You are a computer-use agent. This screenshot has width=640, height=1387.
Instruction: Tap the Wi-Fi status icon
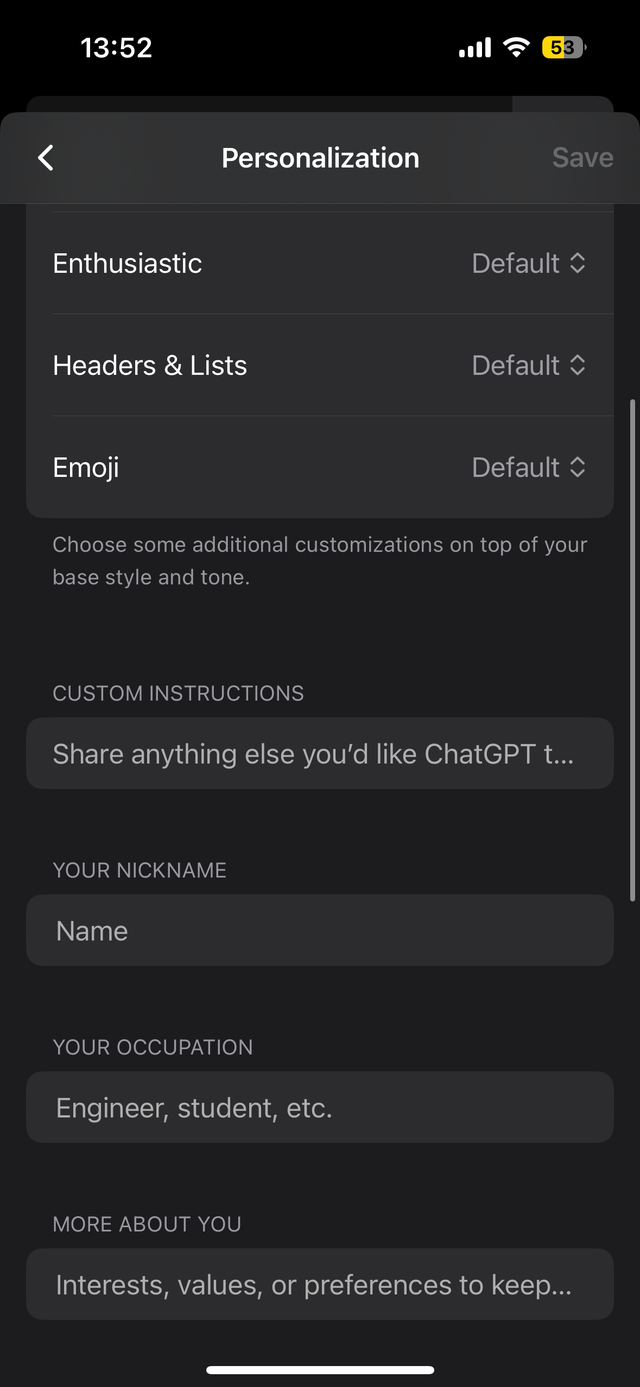(x=516, y=47)
